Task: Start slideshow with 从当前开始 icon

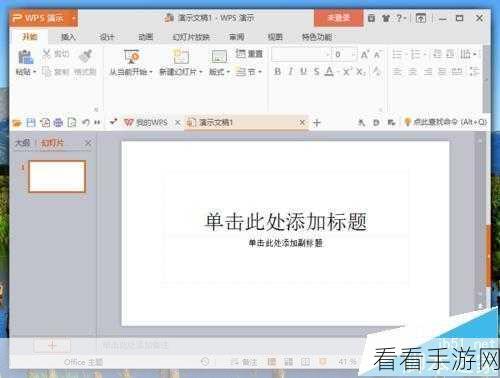Action: (131, 56)
